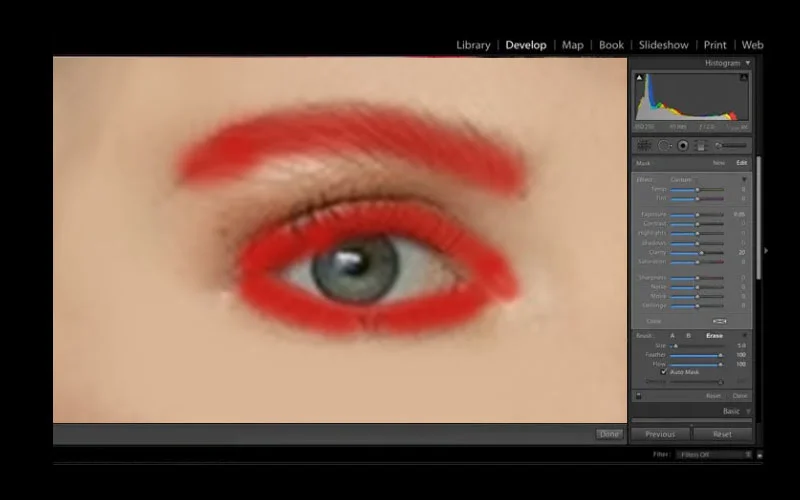Click the Sharpness slider
The width and height of the screenshot is (800, 500).
click(697, 278)
